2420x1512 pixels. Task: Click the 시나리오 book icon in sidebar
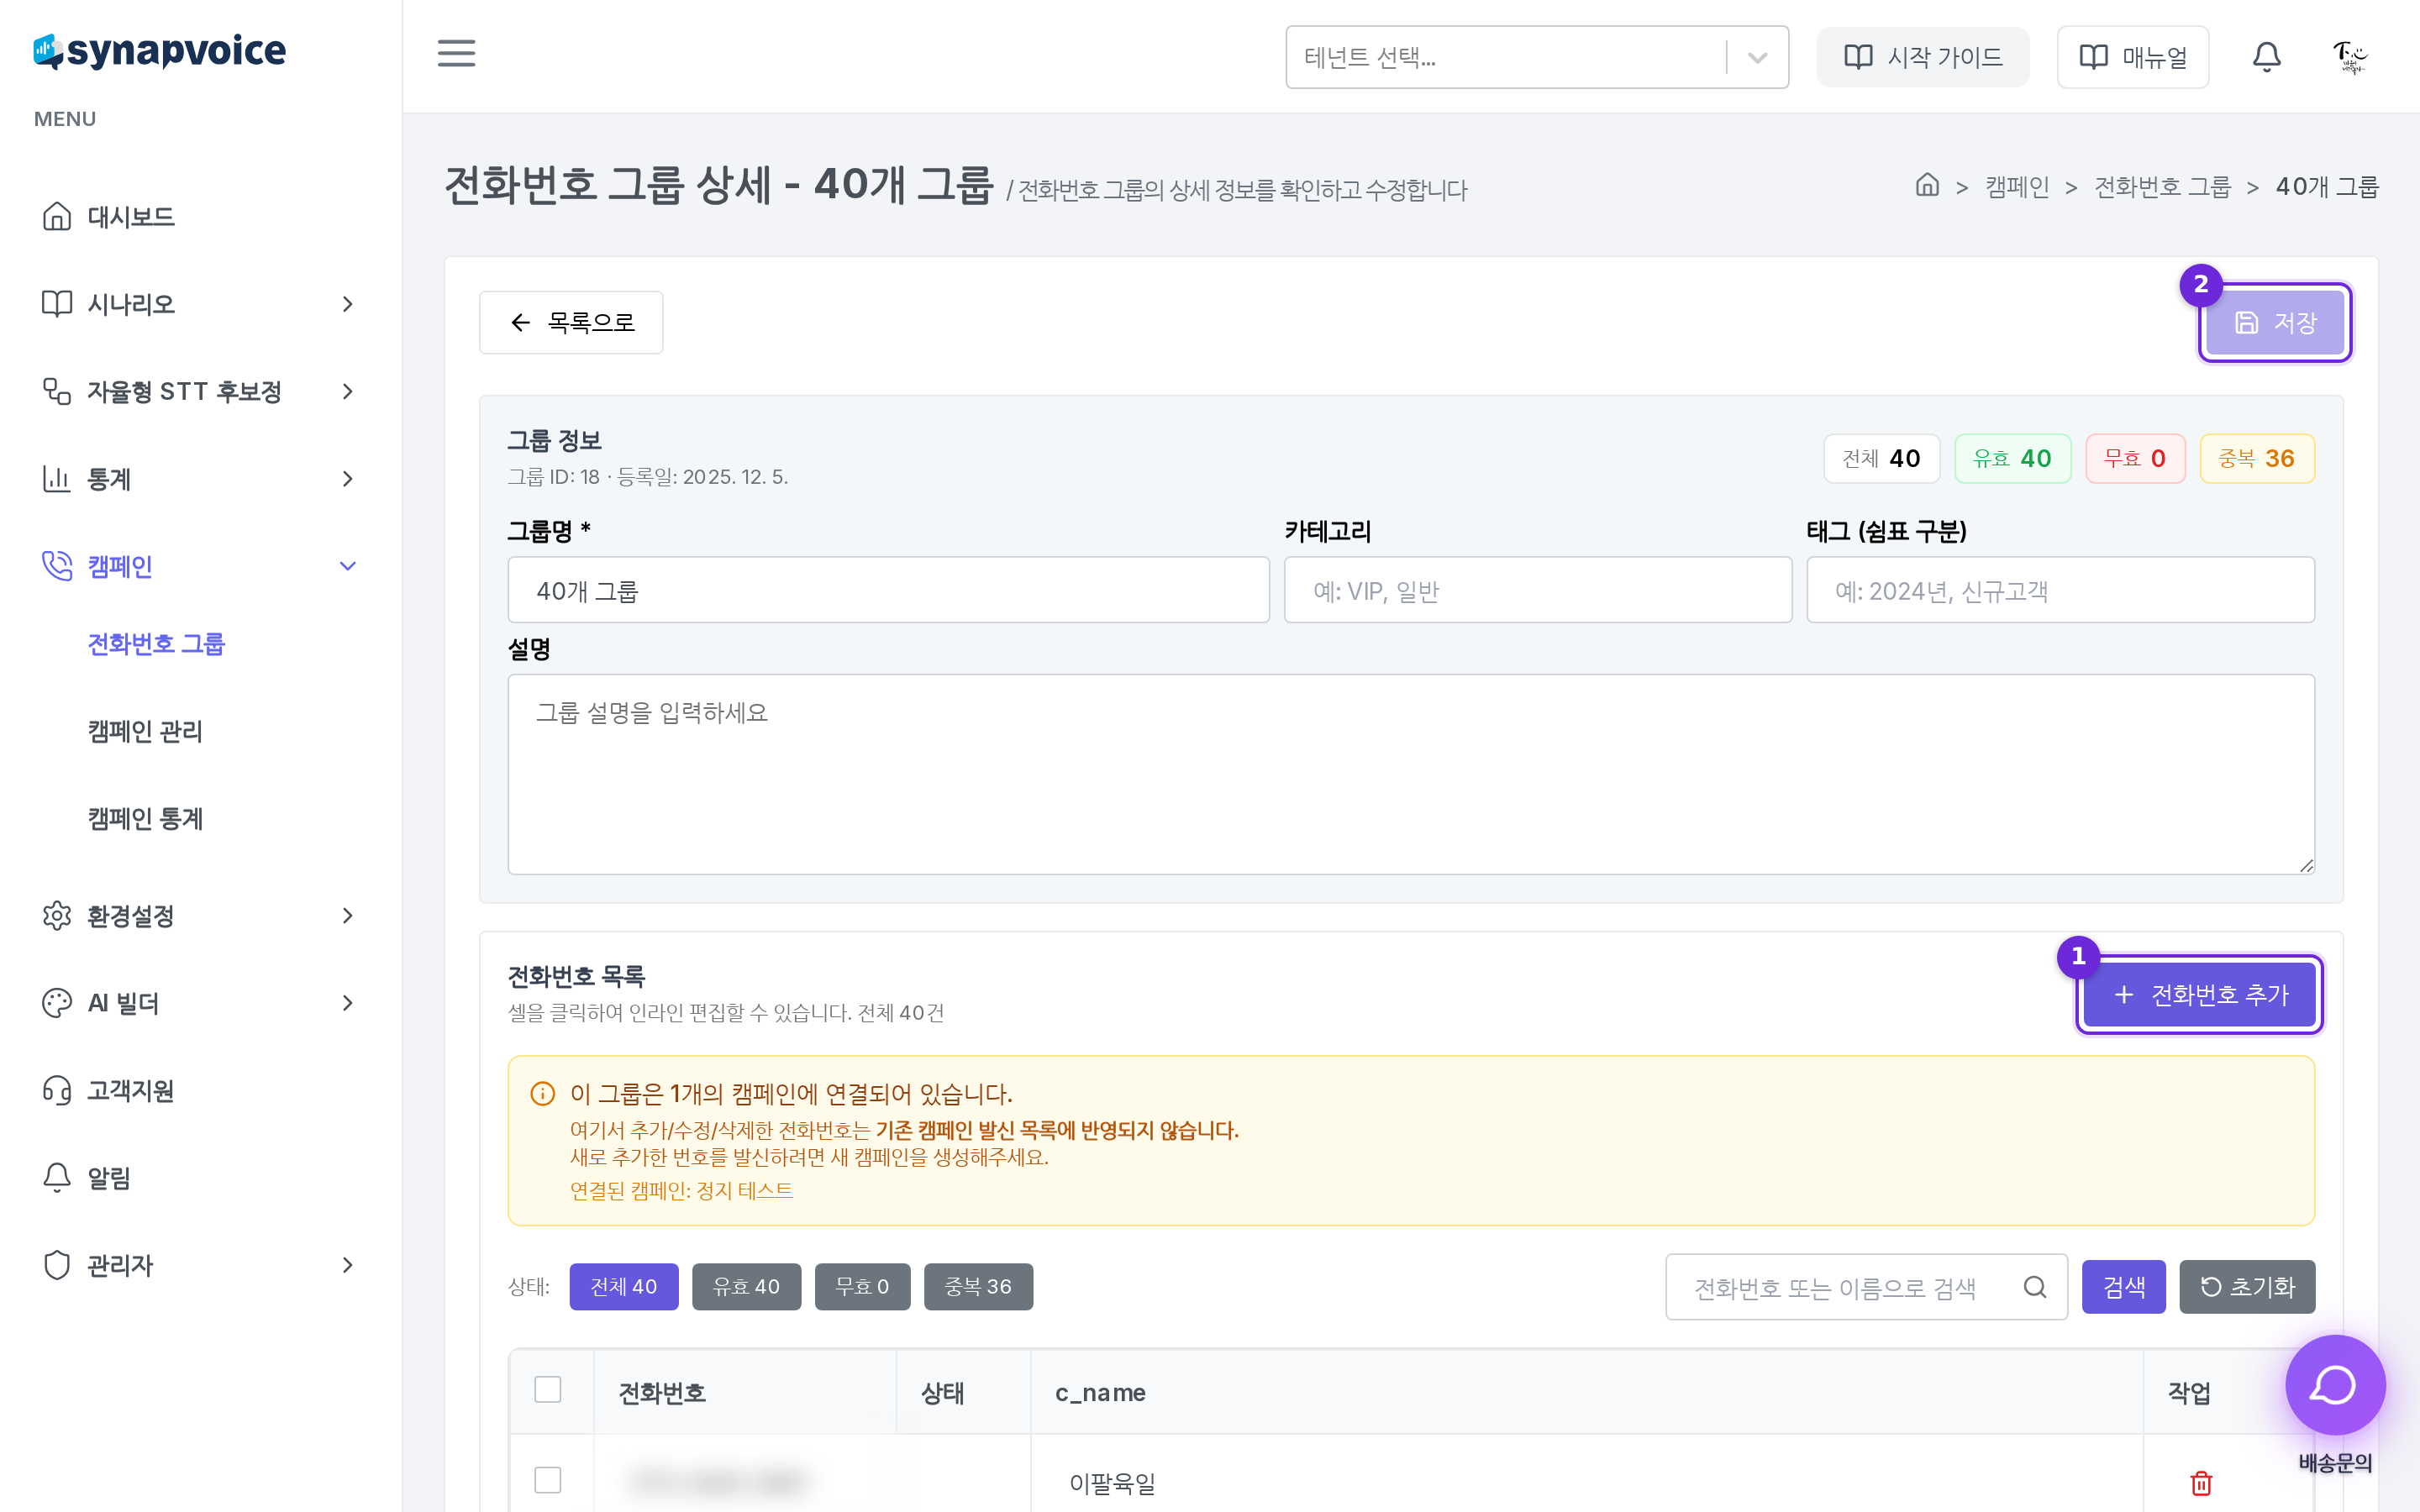point(57,303)
